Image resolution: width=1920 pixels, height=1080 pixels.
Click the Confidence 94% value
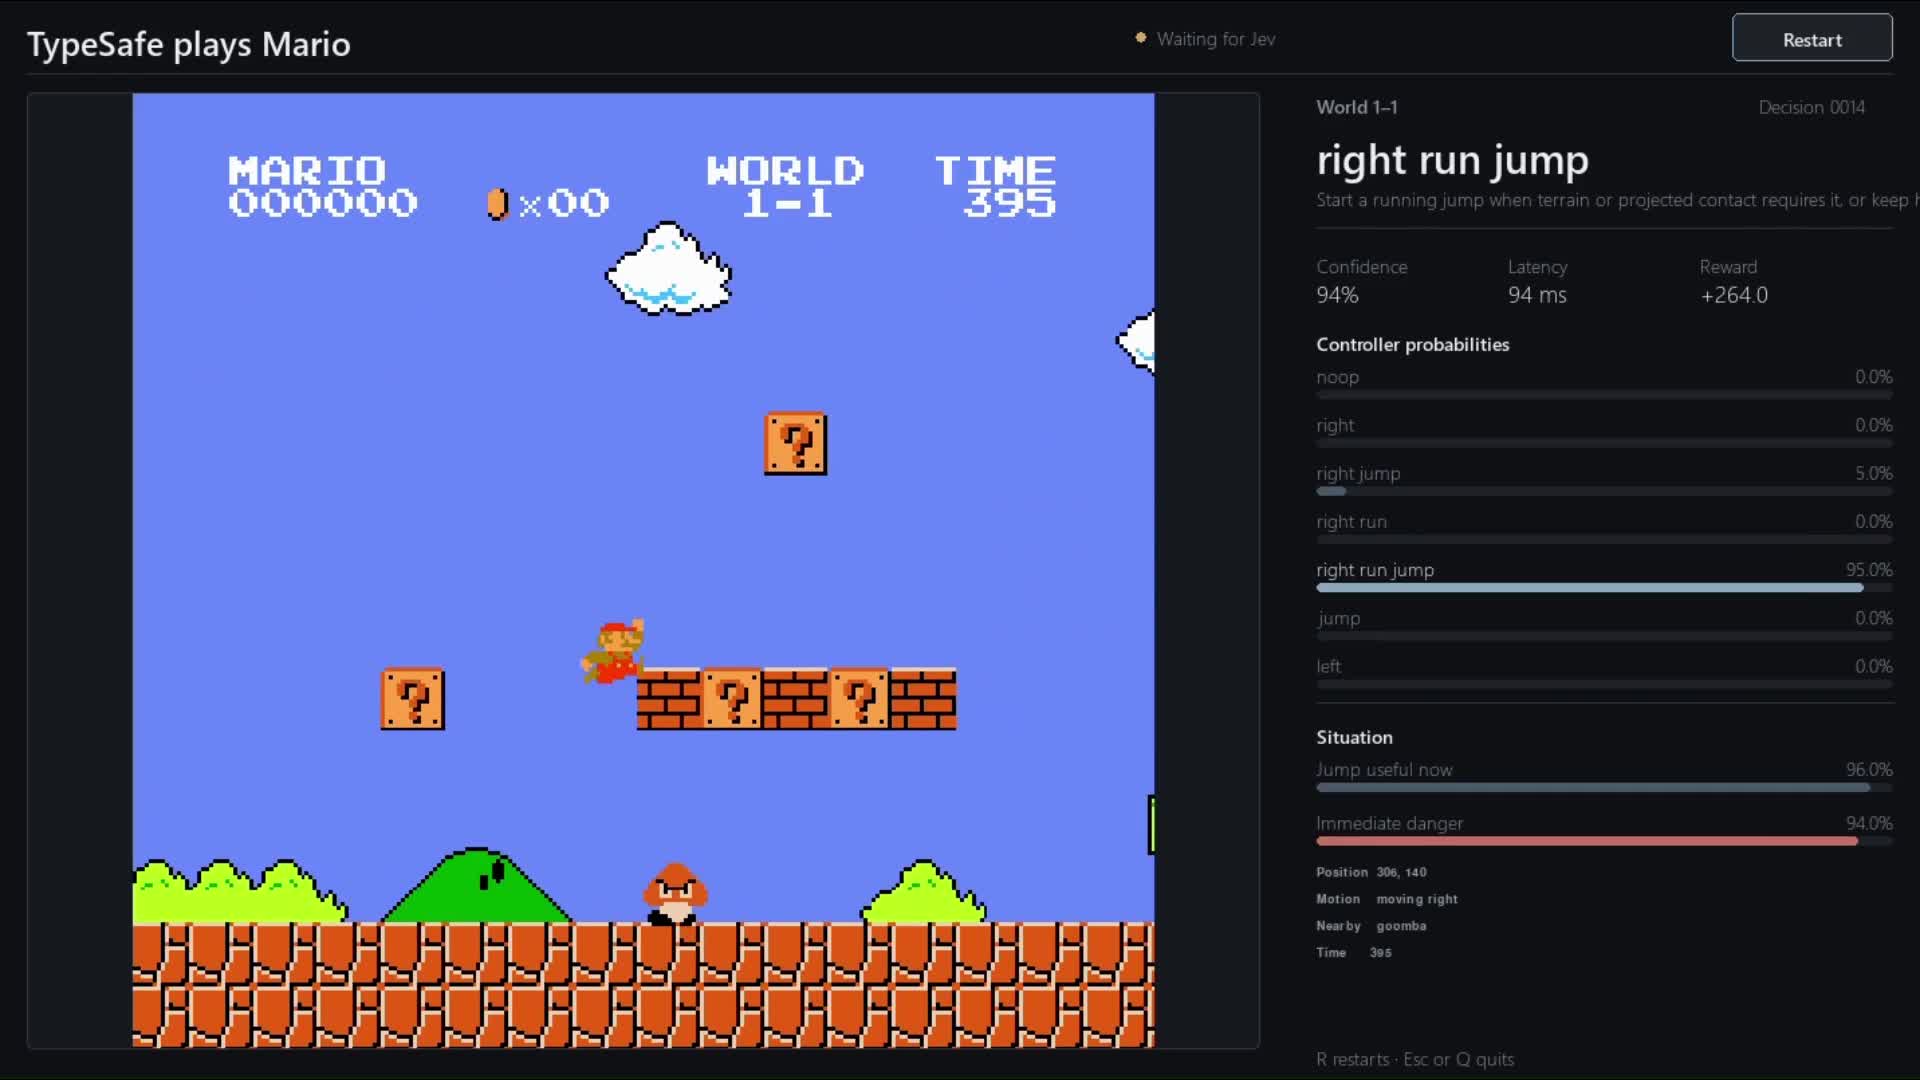[1337, 295]
